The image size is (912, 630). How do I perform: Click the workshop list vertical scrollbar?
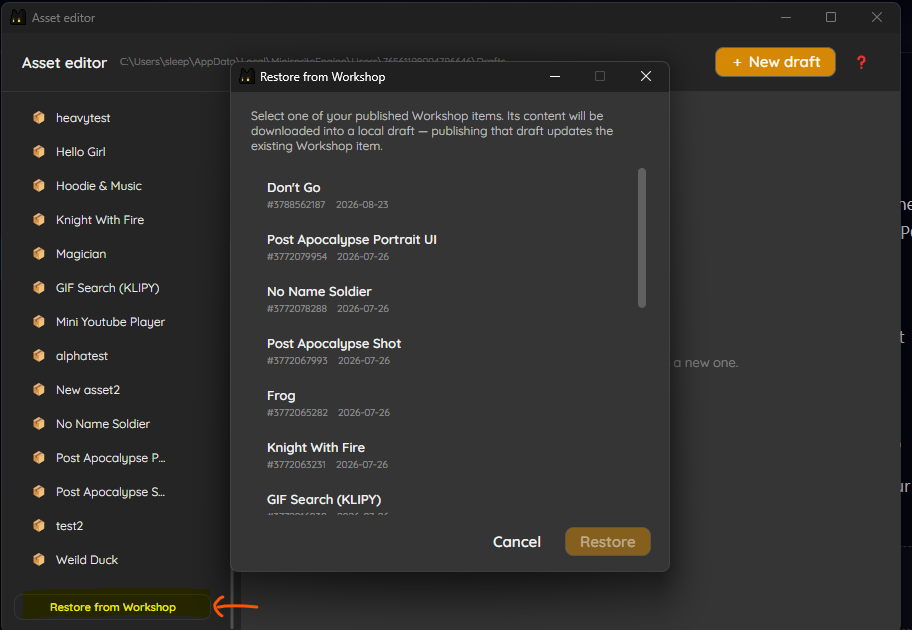click(x=642, y=238)
